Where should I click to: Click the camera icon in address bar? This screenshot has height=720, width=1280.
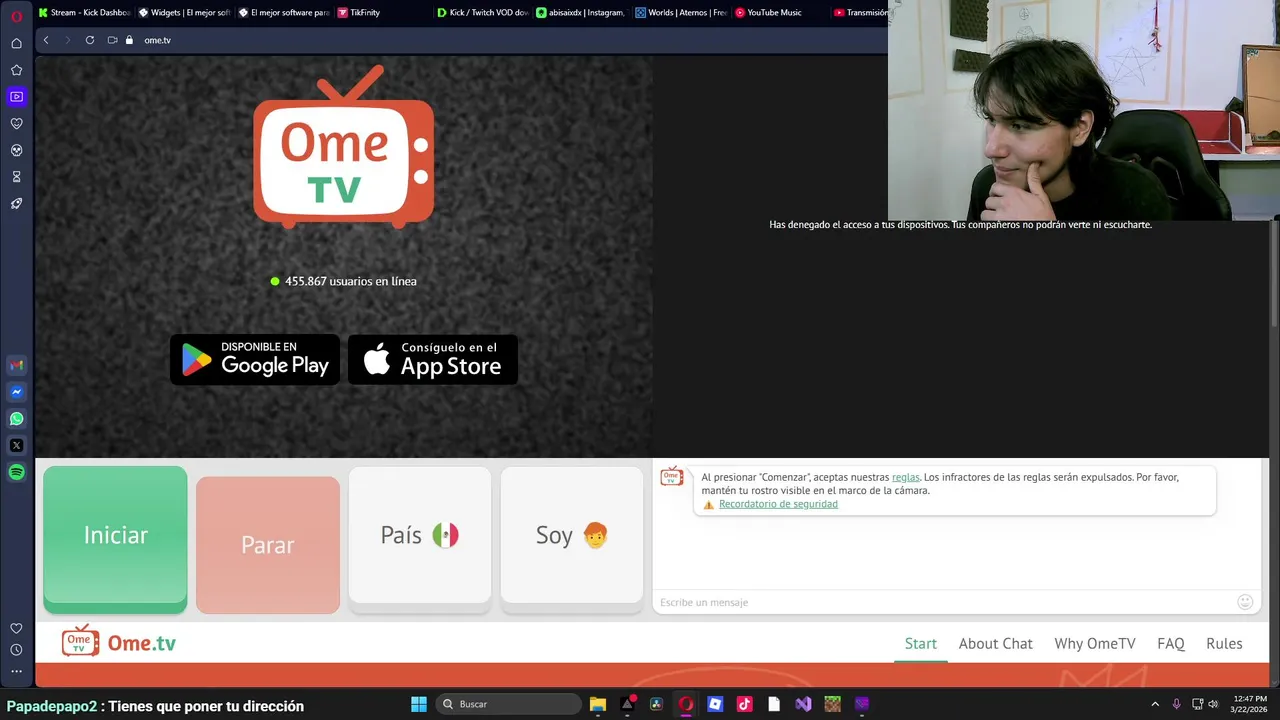pyautogui.click(x=112, y=40)
